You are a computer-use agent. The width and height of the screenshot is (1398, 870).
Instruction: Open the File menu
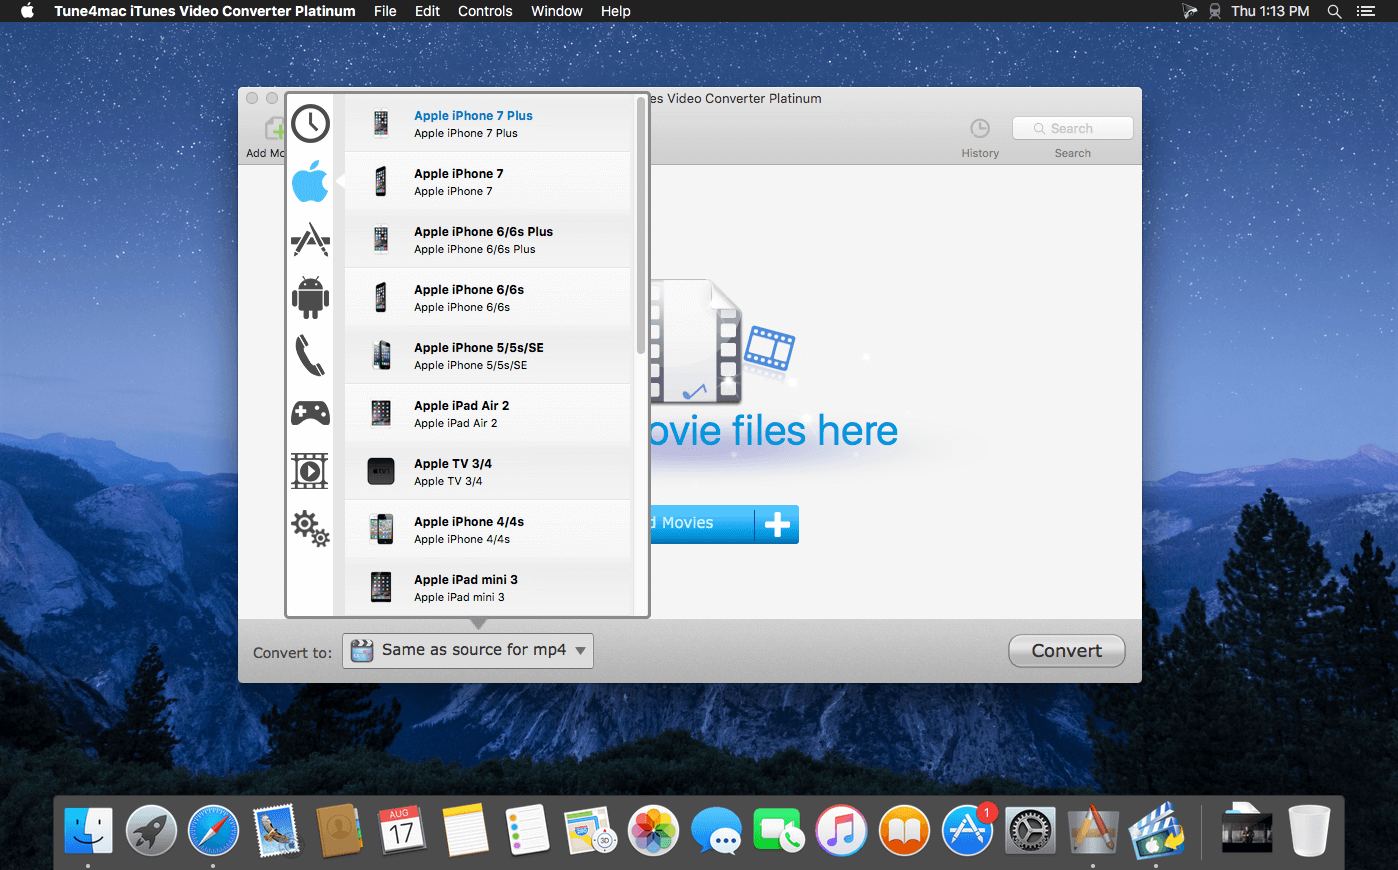tap(385, 11)
